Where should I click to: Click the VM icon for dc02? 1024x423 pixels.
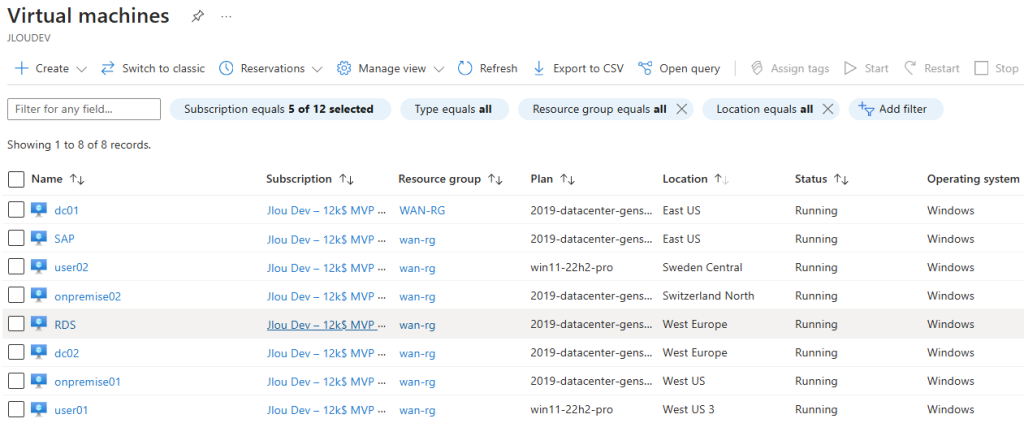coord(39,353)
